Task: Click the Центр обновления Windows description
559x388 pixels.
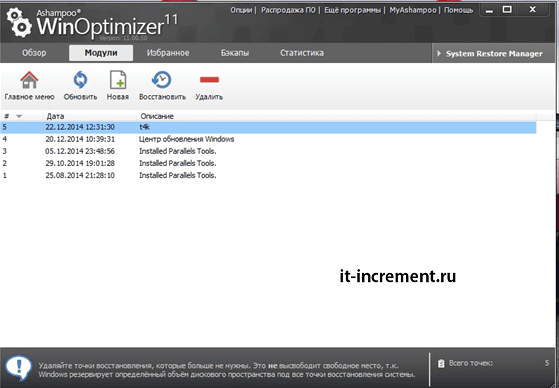Action: tap(186, 139)
